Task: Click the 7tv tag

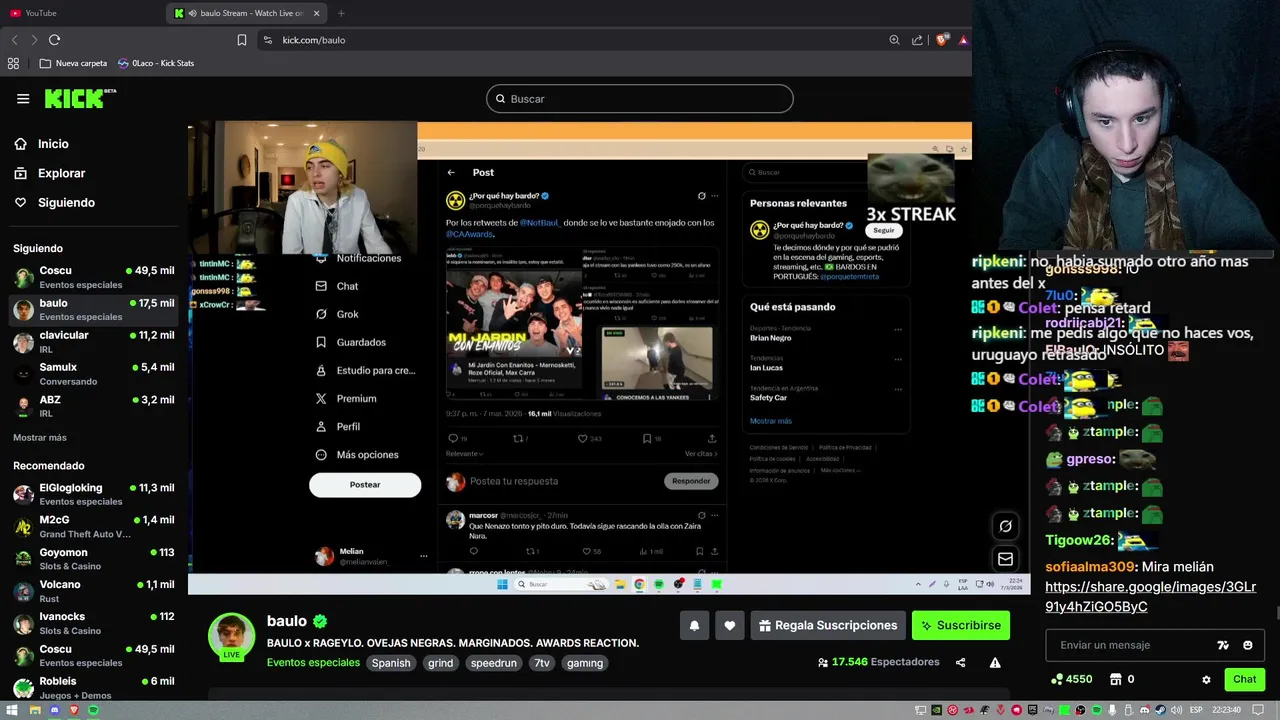Action: click(x=542, y=663)
